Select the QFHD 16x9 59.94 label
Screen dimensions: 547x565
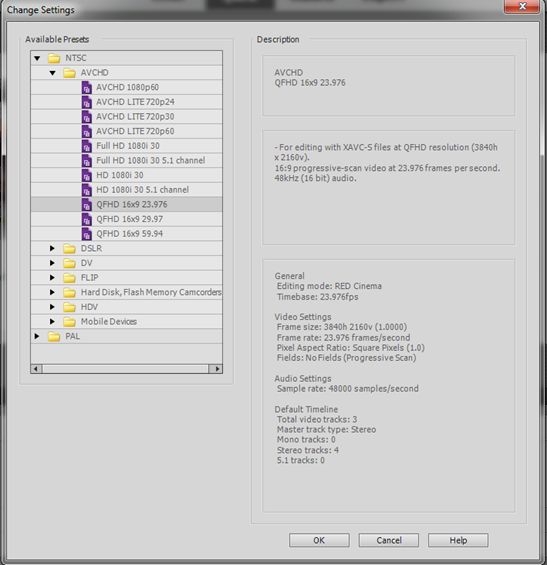[130, 234]
